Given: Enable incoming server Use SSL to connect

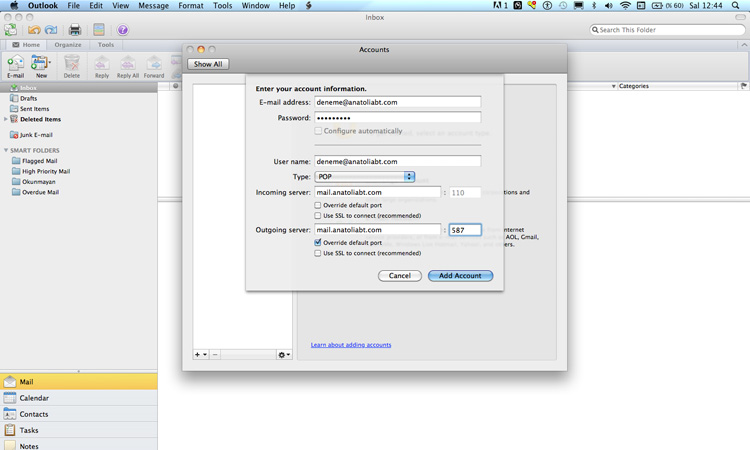Looking at the screenshot, I should click(x=318, y=216).
